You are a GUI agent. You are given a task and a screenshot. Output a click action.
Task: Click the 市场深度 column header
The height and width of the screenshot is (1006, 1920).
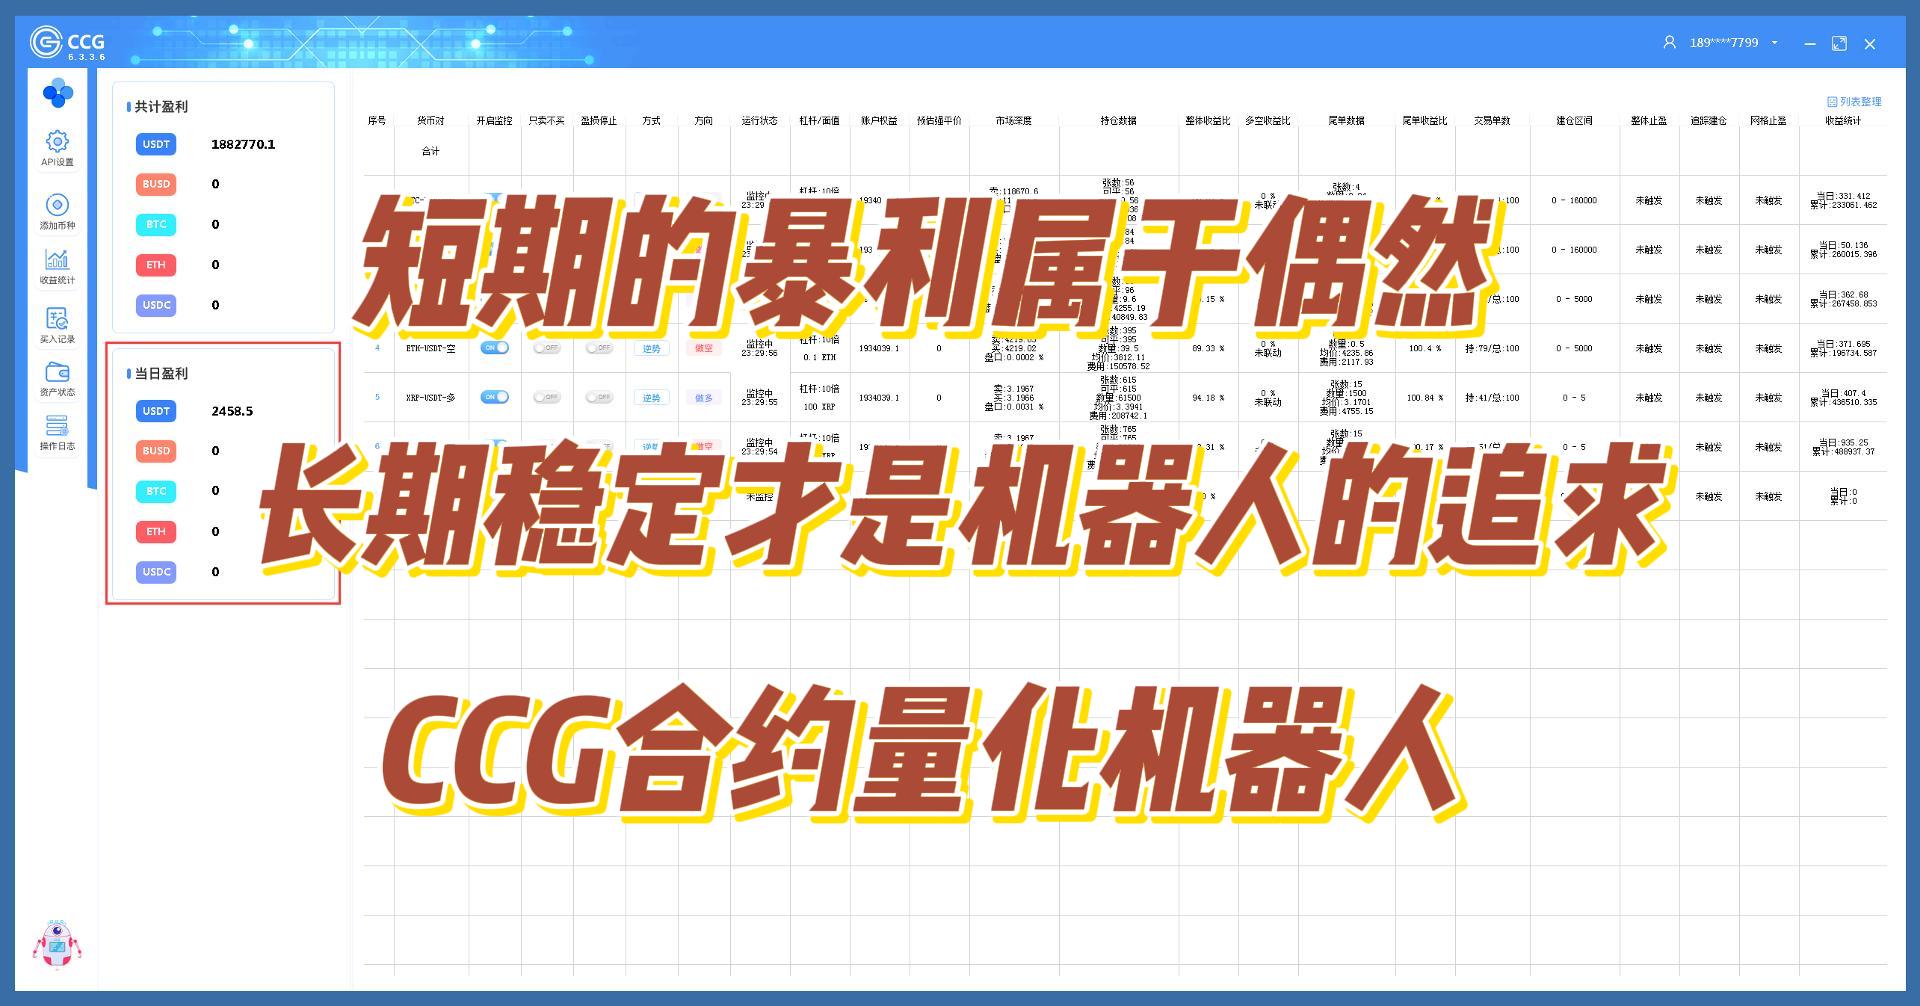(1013, 120)
